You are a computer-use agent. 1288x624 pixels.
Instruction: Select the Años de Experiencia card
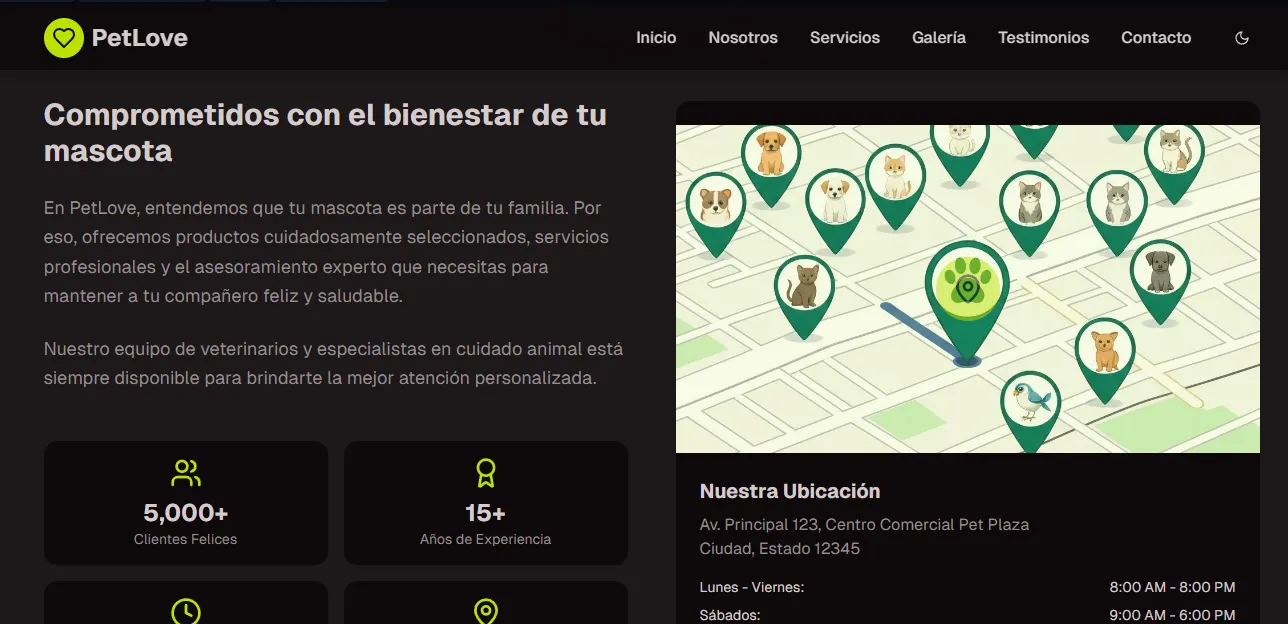[x=486, y=503]
